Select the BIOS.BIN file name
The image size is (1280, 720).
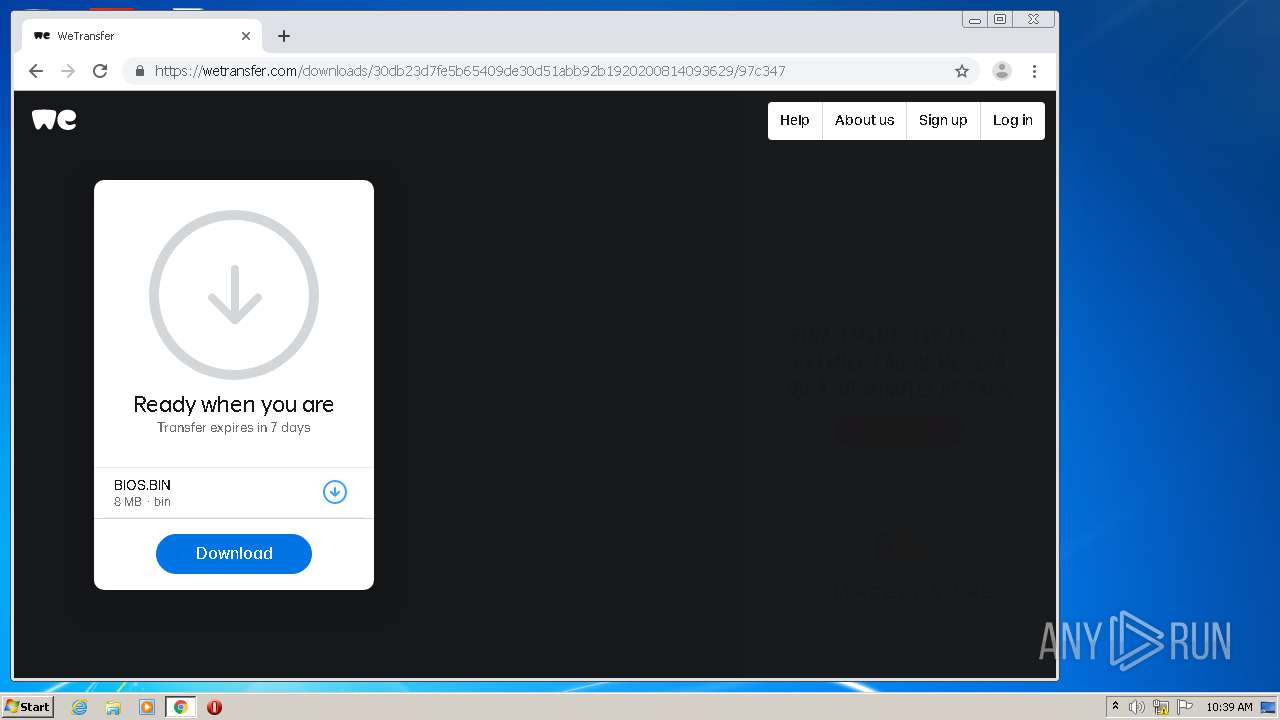(142, 485)
